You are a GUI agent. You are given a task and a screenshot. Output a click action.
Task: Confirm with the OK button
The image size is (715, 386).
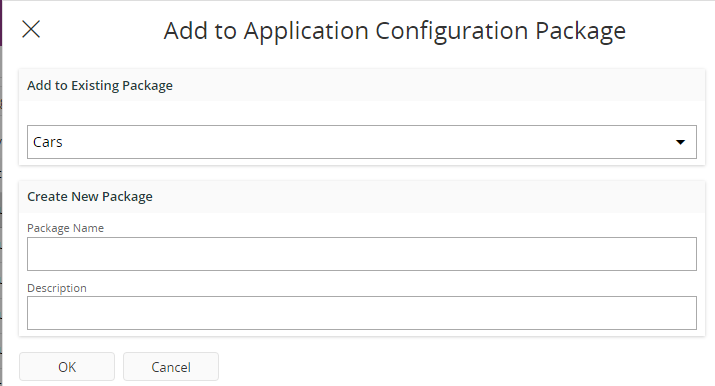(67, 367)
